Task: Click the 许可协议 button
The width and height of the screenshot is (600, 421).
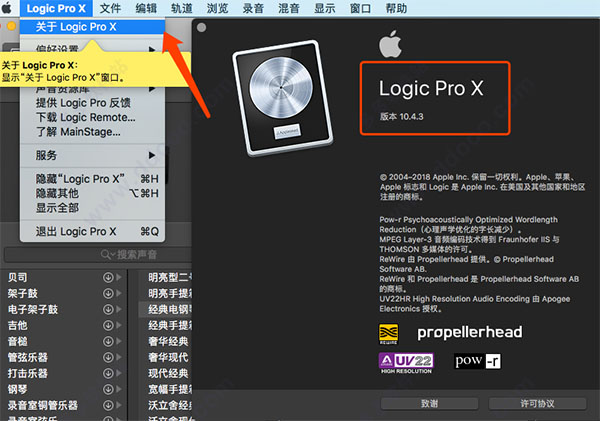Action: pos(537,404)
